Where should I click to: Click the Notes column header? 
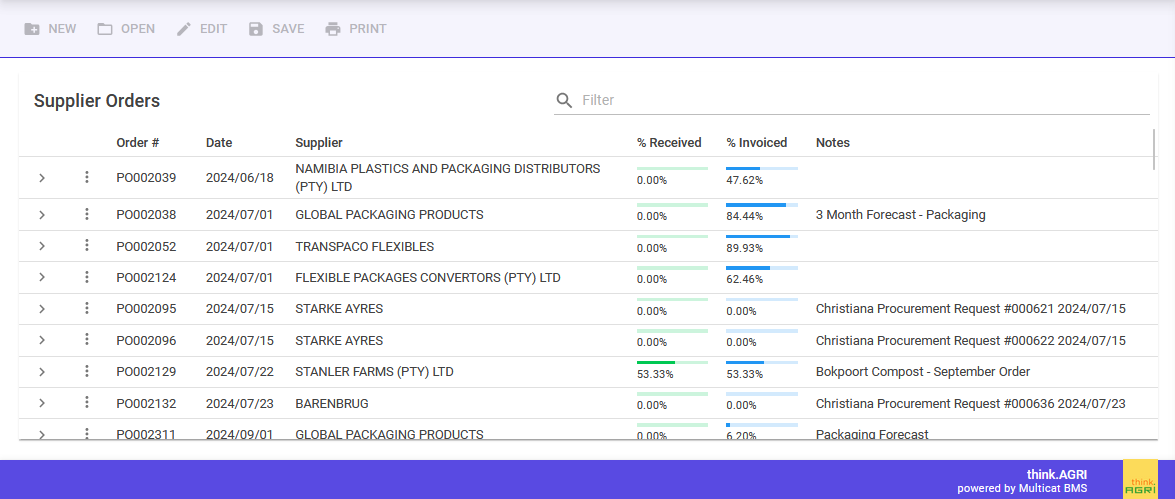833,142
